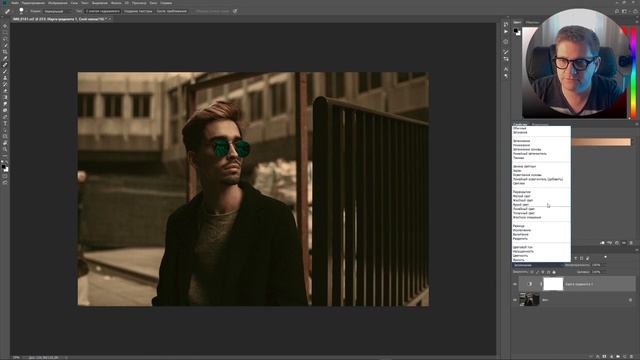Open the Actions panel play icon
Viewport: 640px width, 360px height.
pyautogui.click(x=506, y=31)
